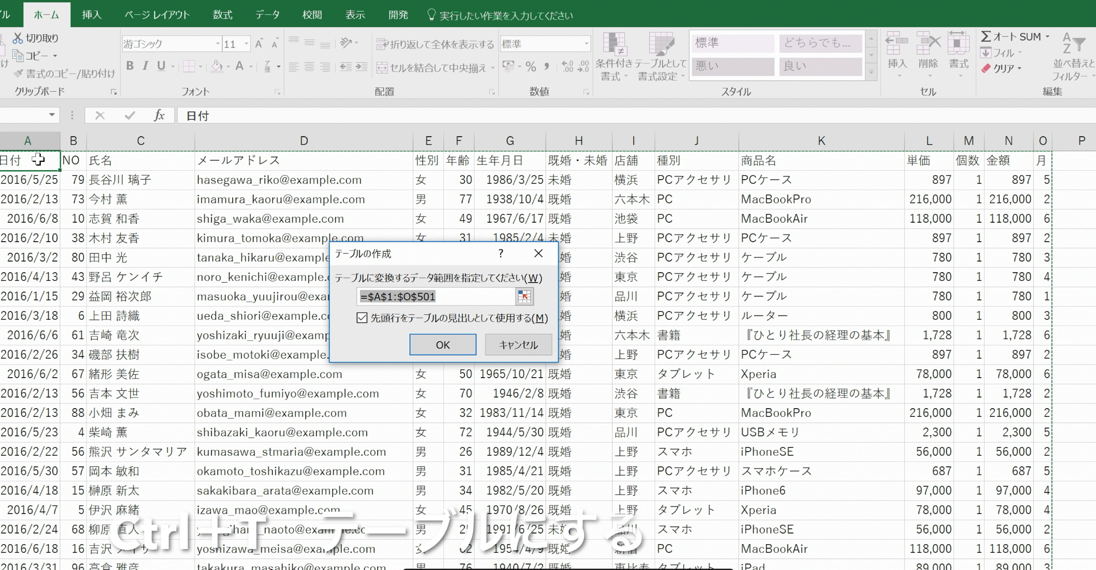Apply the Bad (悪い) cell style
Viewport: 1096px width, 570px height.
733,66
